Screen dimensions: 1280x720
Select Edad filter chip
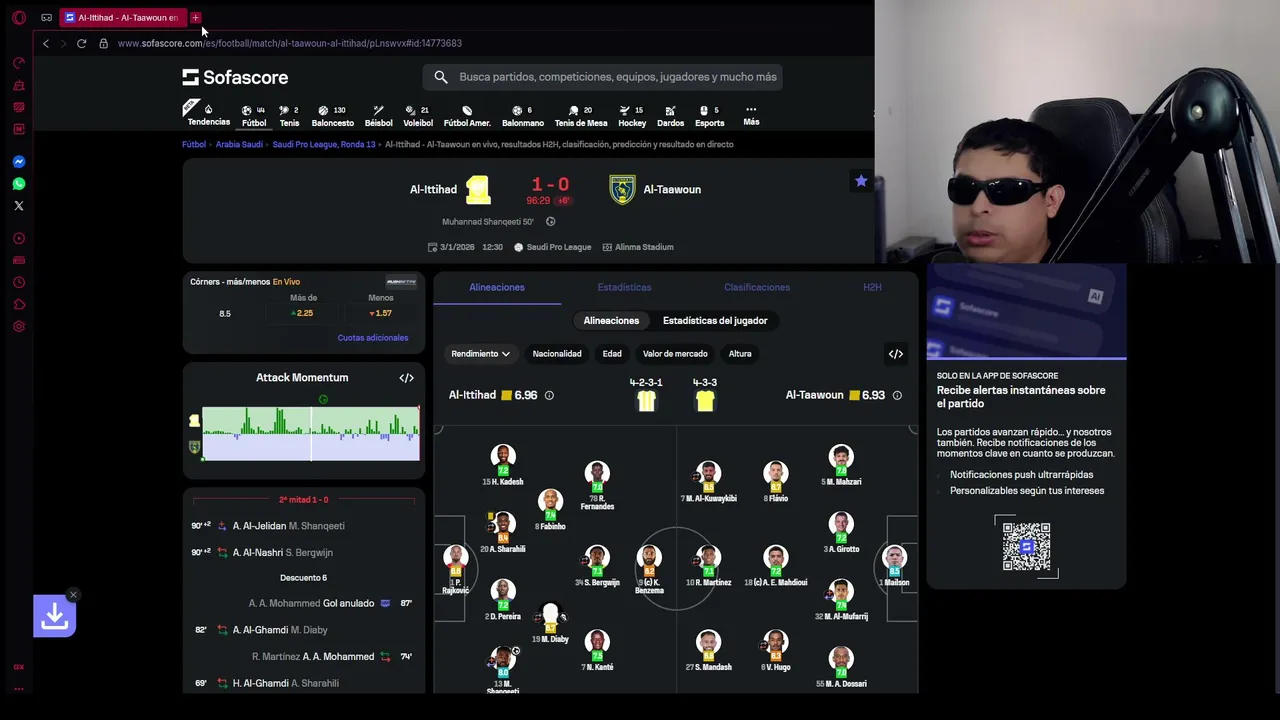tap(612, 354)
